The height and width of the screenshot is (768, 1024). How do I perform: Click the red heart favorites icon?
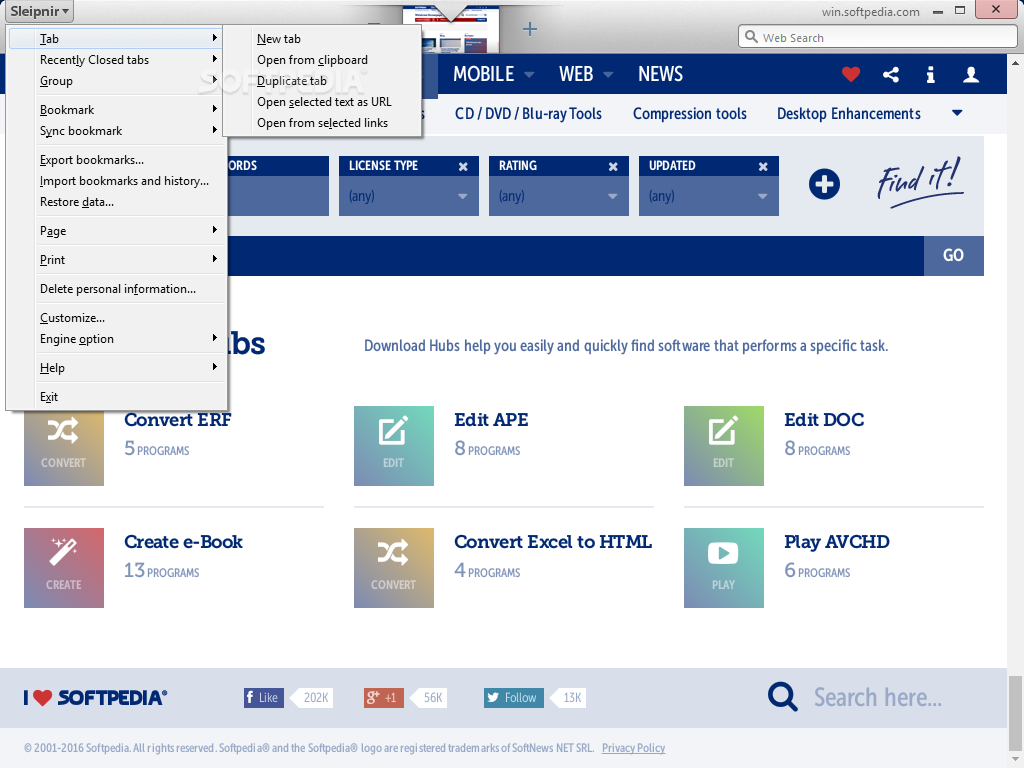point(850,74)
